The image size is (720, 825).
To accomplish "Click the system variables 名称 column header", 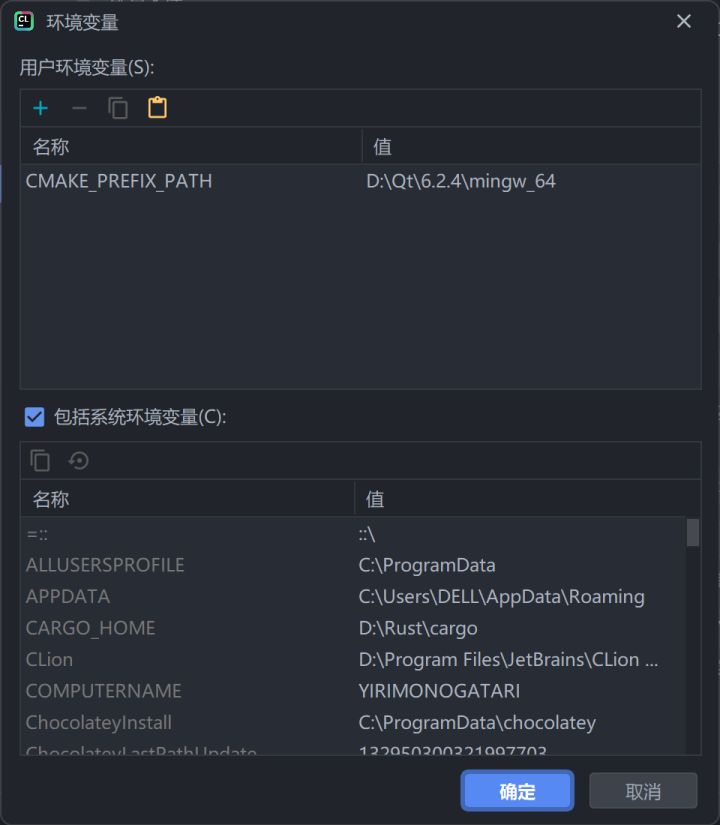I will 51,499.
